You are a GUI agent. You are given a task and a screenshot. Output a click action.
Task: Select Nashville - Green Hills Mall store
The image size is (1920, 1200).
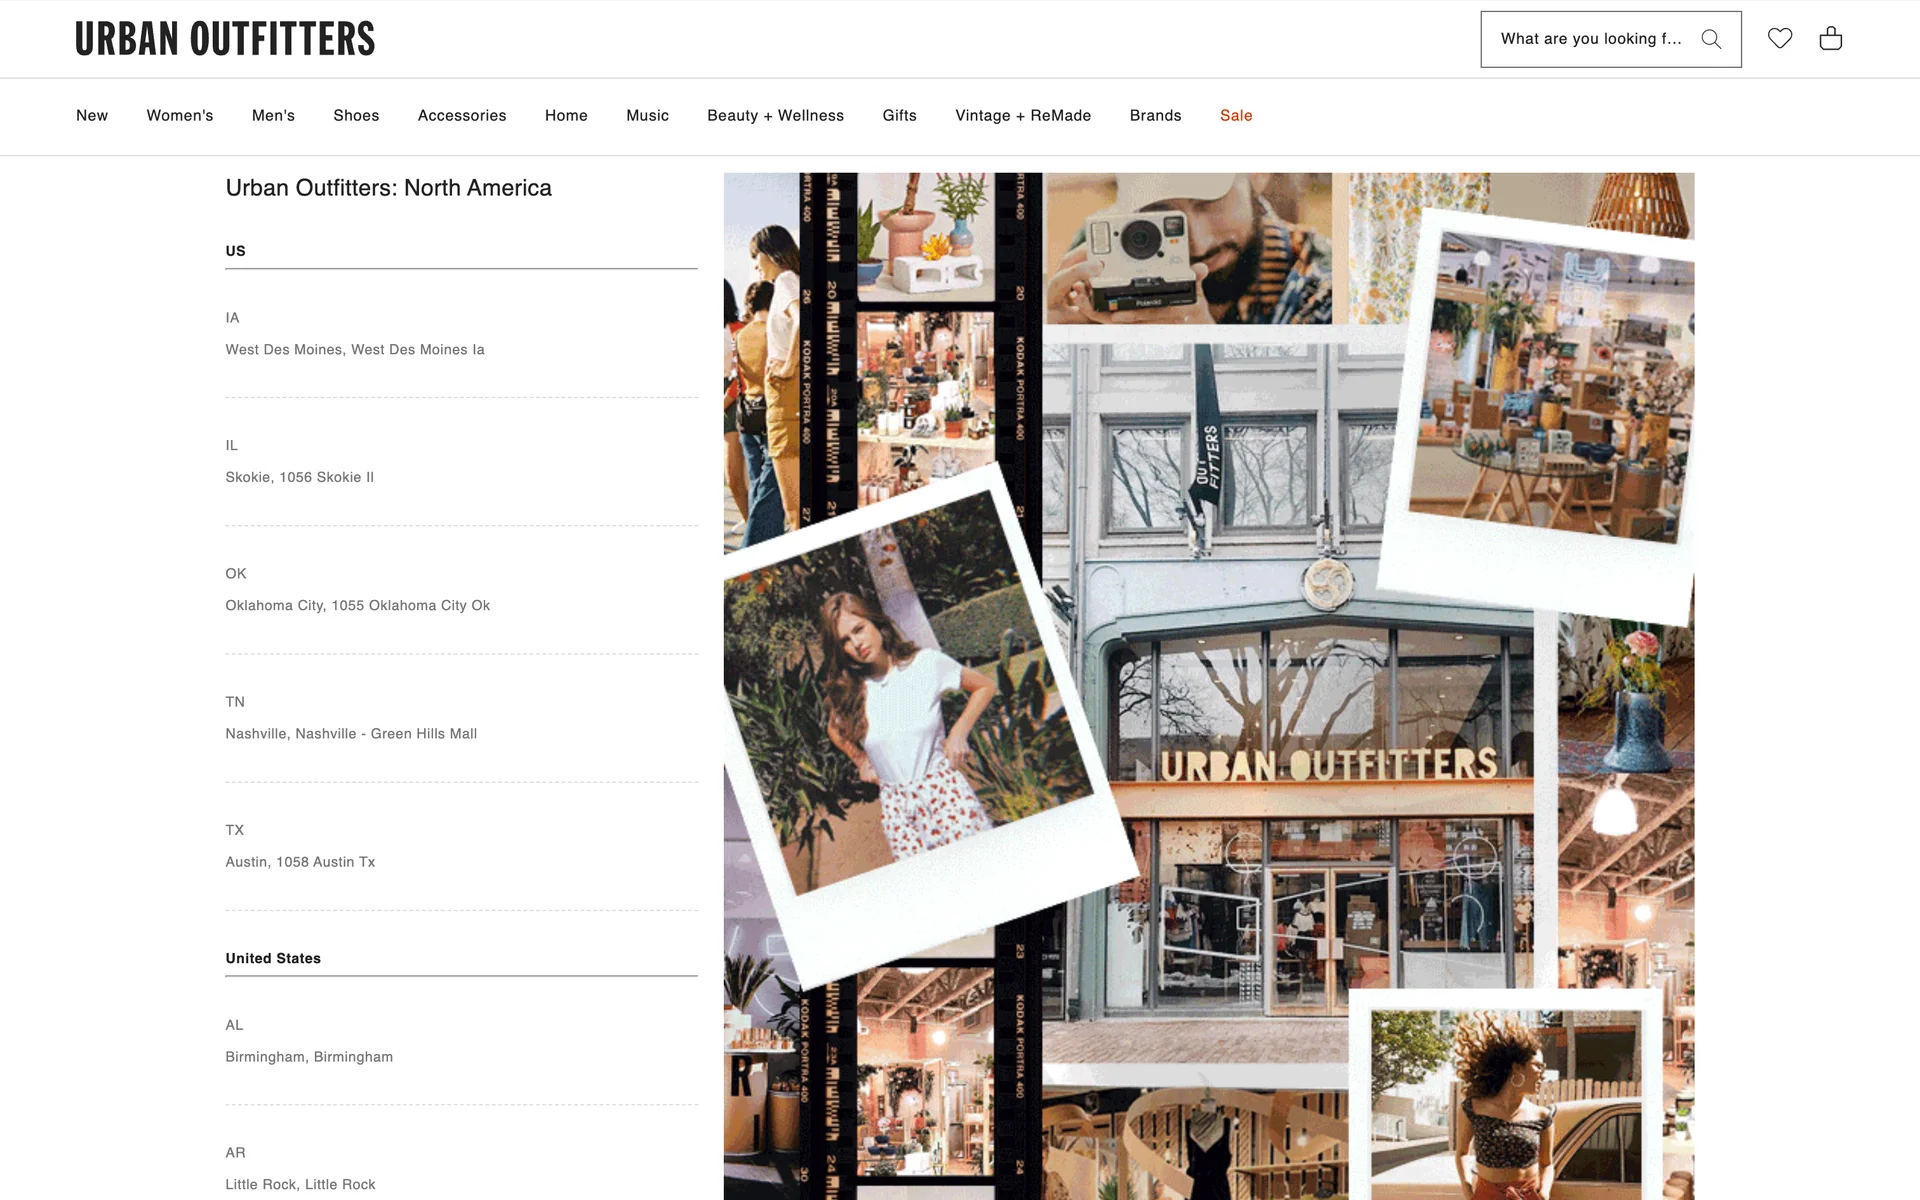coord(351,734)
